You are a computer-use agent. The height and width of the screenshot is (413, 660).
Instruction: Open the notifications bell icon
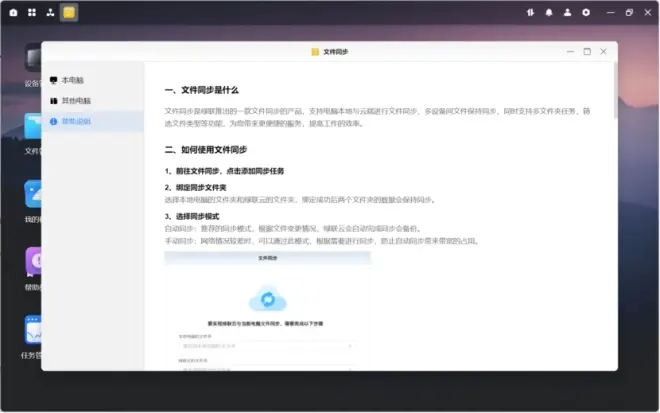pyautogui.click(x=549, y=13)
